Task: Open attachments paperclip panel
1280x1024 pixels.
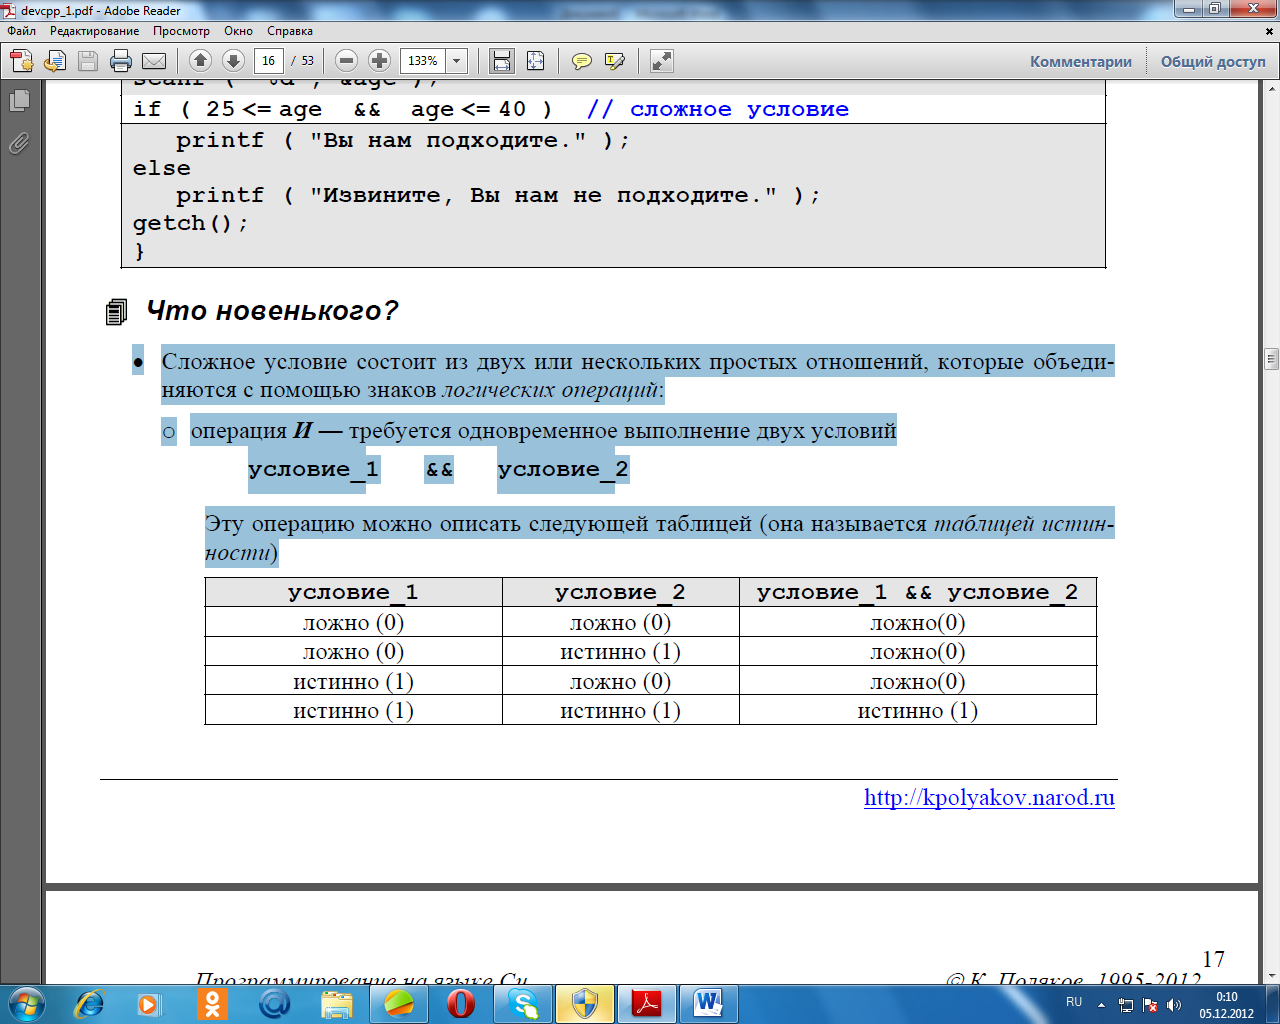Action: pos(19,144)
